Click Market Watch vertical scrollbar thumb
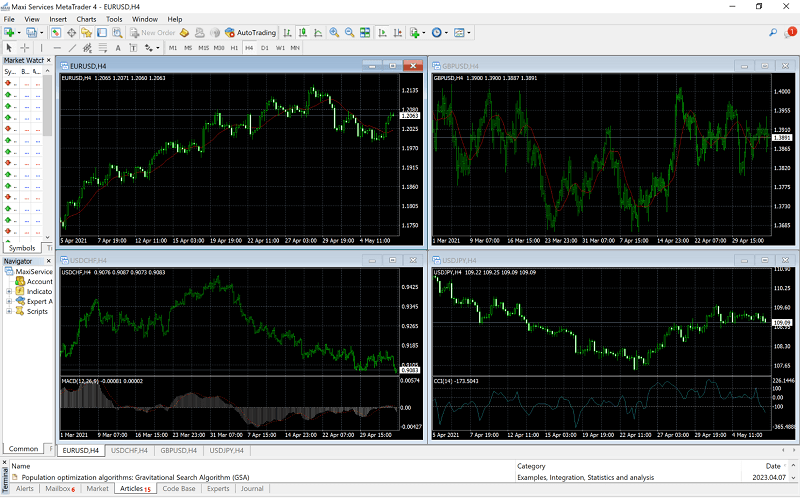This screenshot has height=498, width=800. coord(47,106)
